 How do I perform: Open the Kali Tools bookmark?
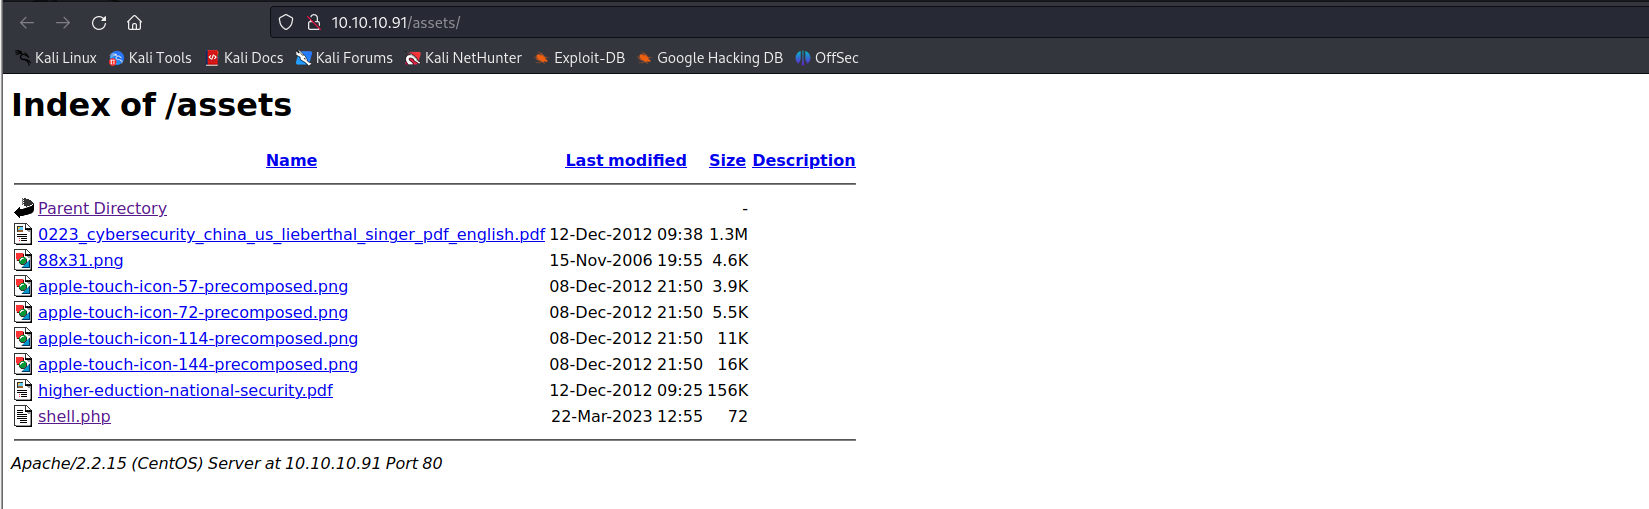point(150,58)
